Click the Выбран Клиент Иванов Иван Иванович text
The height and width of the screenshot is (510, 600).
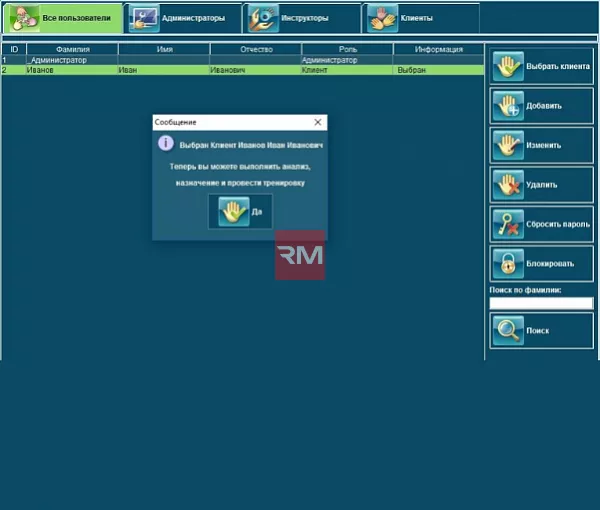tap(251, 145)
